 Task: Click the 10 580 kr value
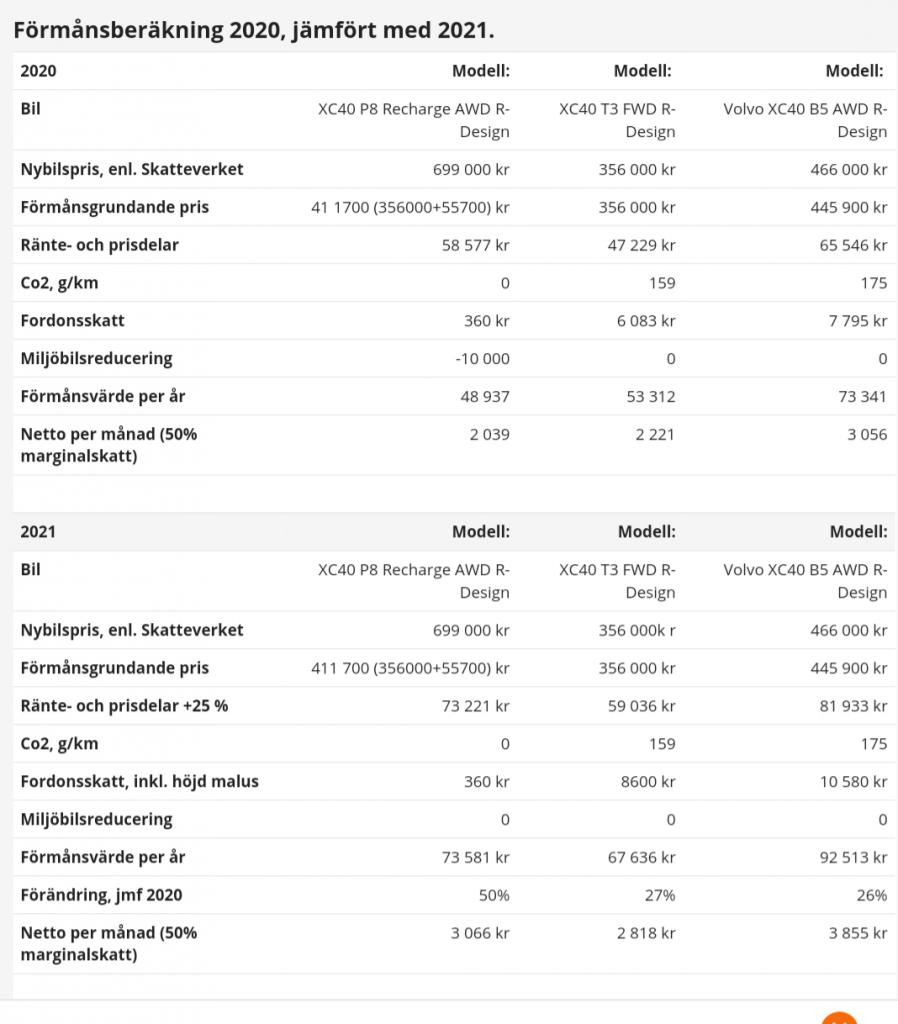854,782
